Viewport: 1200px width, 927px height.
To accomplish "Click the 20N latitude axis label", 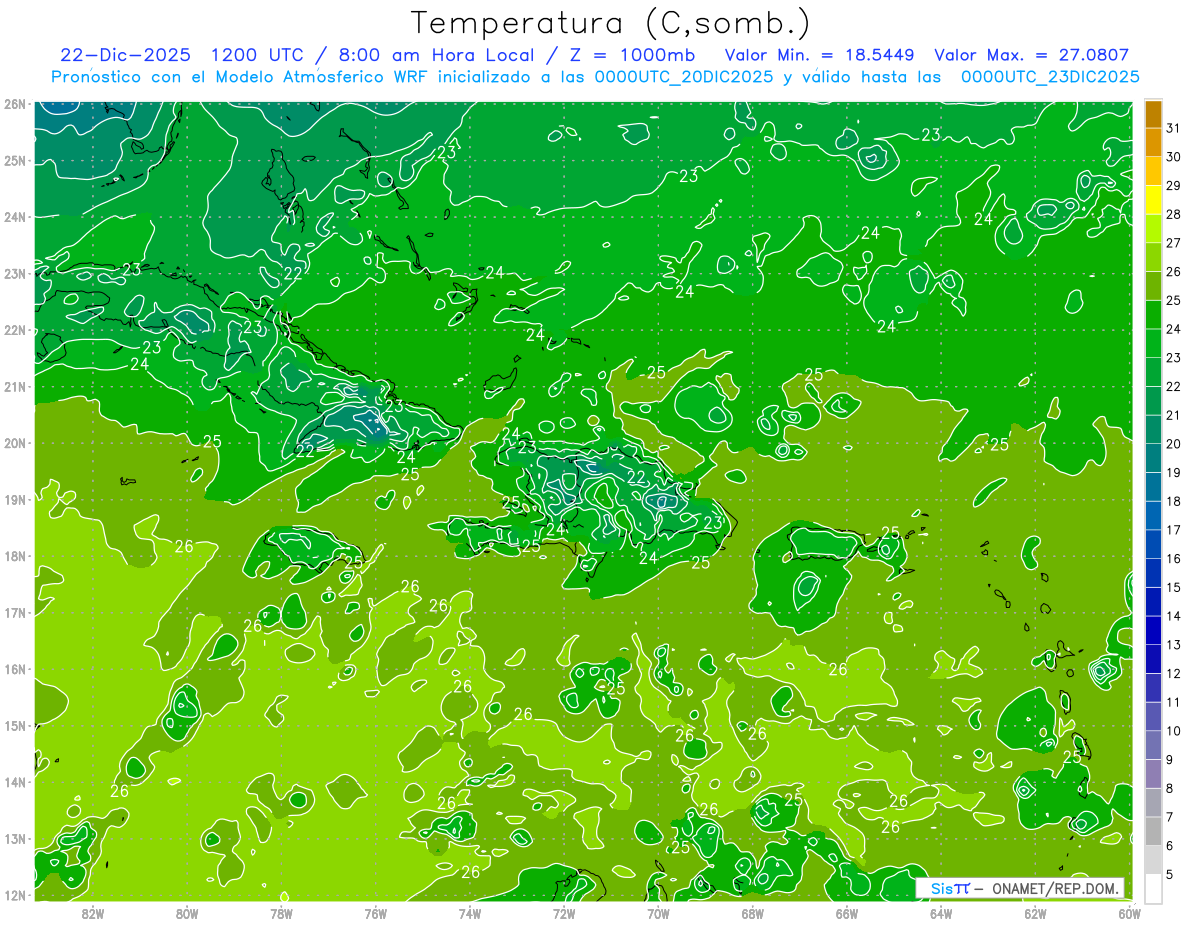I will (14, 443).
